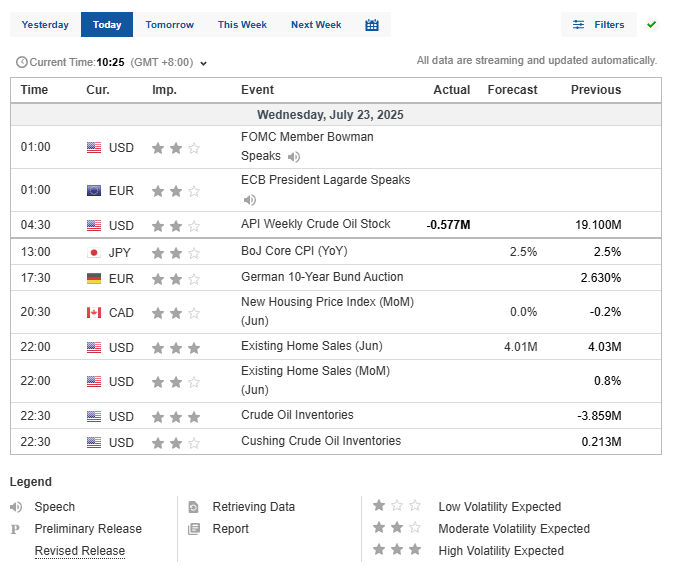The image size is (674, 575).
Task: Open the Existing Home Sales (MoM) event
Action: [316, 380]
